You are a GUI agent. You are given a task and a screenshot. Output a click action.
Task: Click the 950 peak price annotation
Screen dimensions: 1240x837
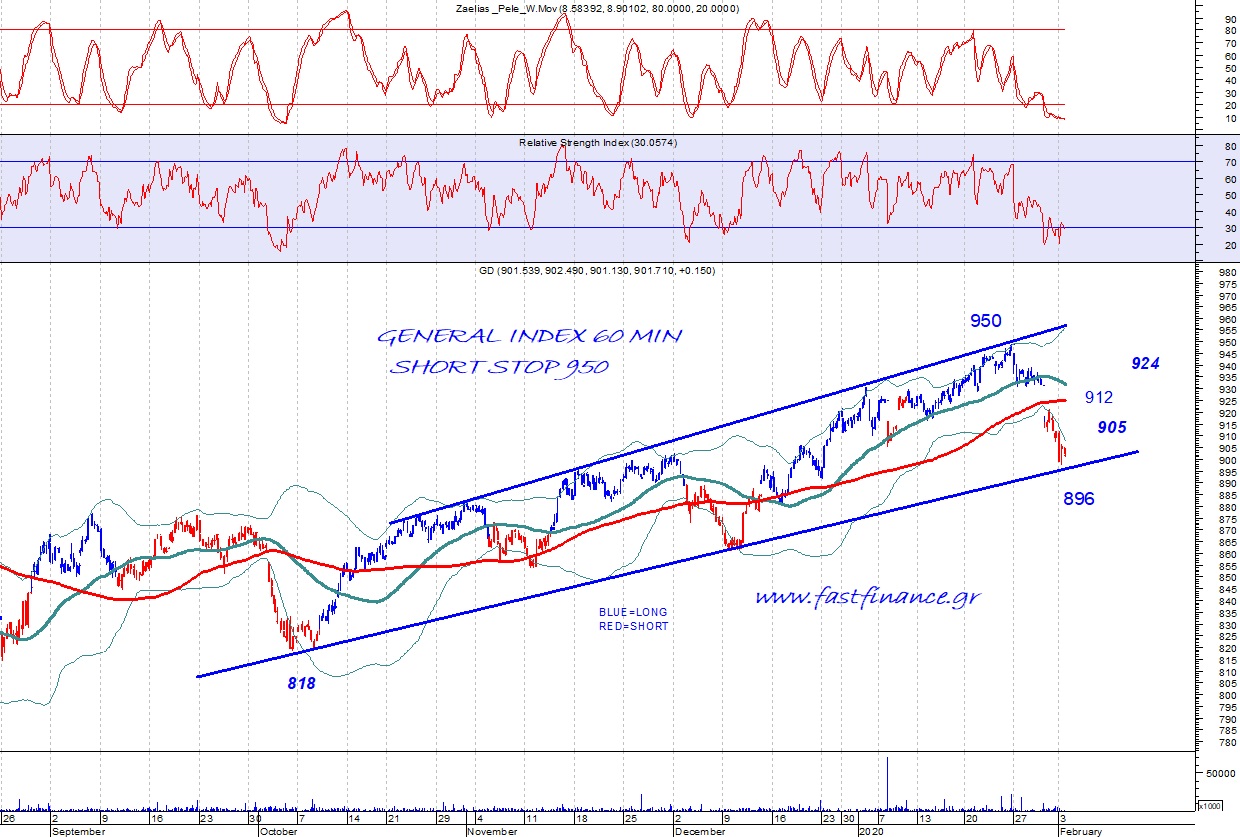tap(986, 321)
